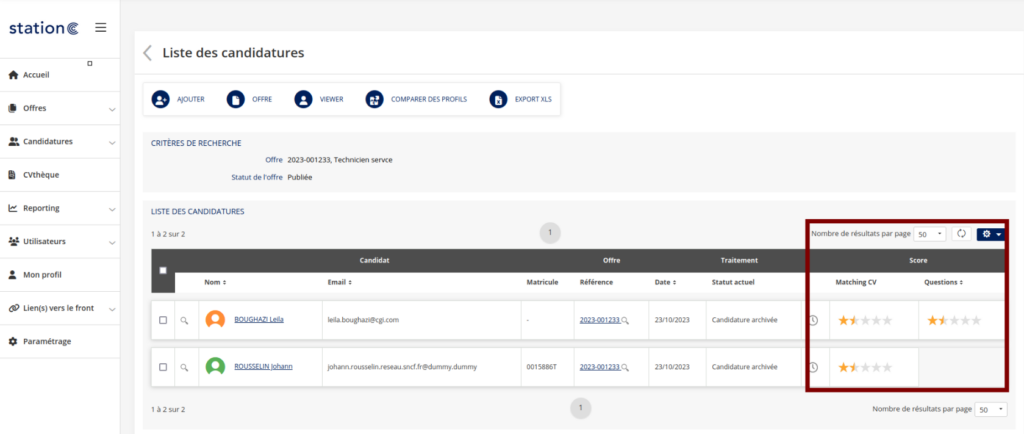Click the VIEWER toolbar icon
The width and height of the screenshot is (1024, 434).
point(303,99)
